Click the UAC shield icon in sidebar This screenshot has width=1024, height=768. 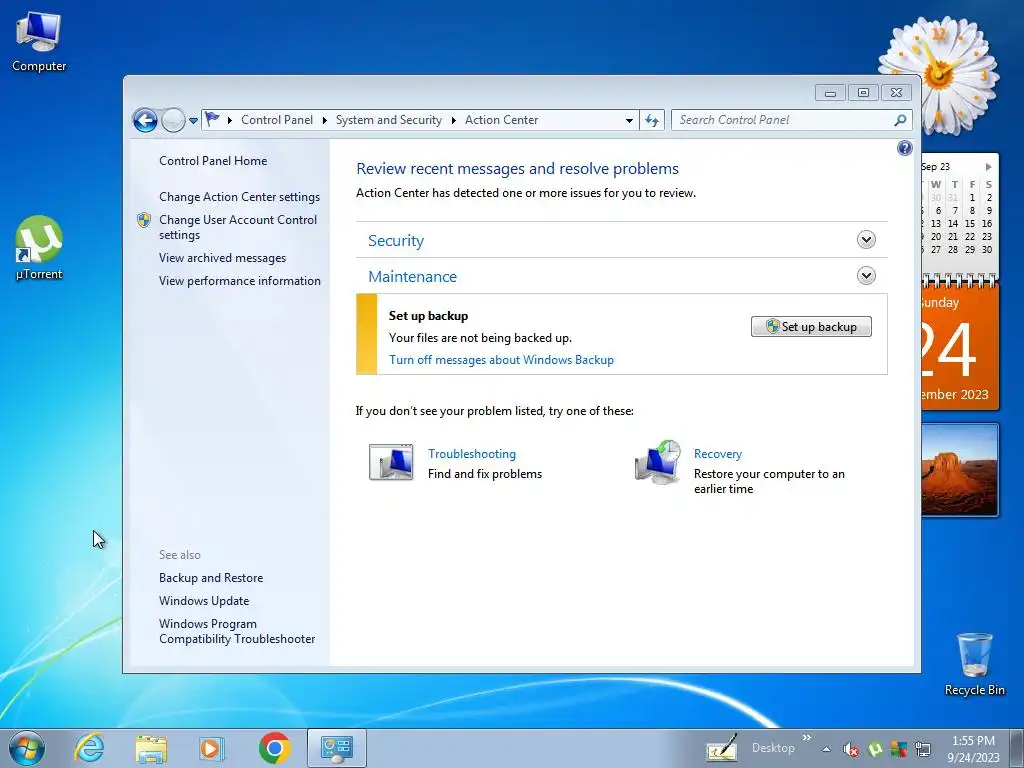click(144, 220)
